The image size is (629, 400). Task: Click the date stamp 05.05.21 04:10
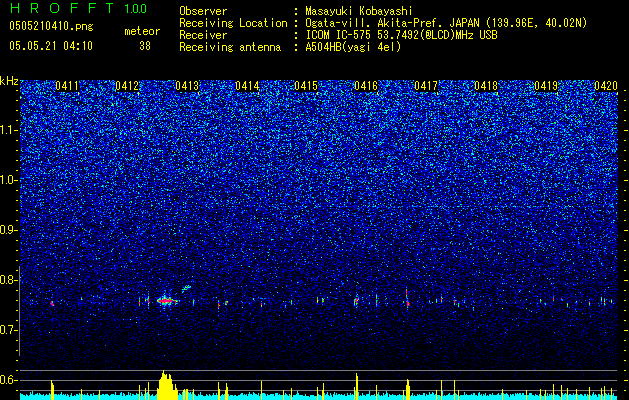pos(51,46)
